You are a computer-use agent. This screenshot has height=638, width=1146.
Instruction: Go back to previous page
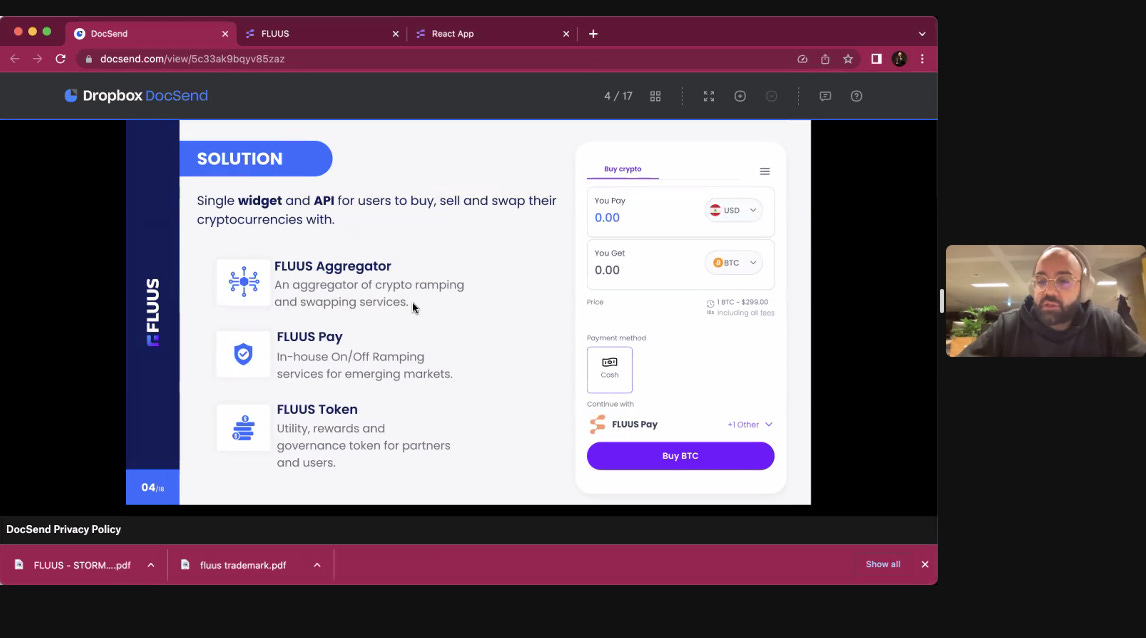[x=15, y=58]
